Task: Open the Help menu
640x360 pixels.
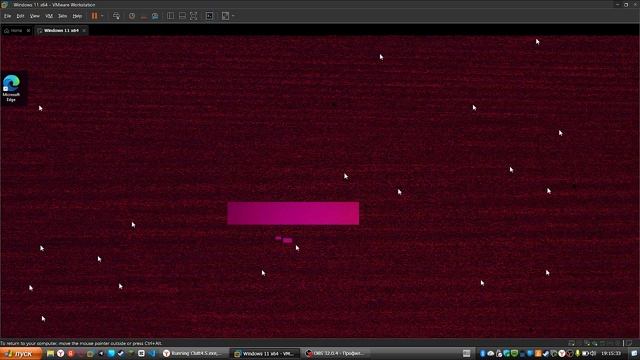Action: click(x=77, y=16)
